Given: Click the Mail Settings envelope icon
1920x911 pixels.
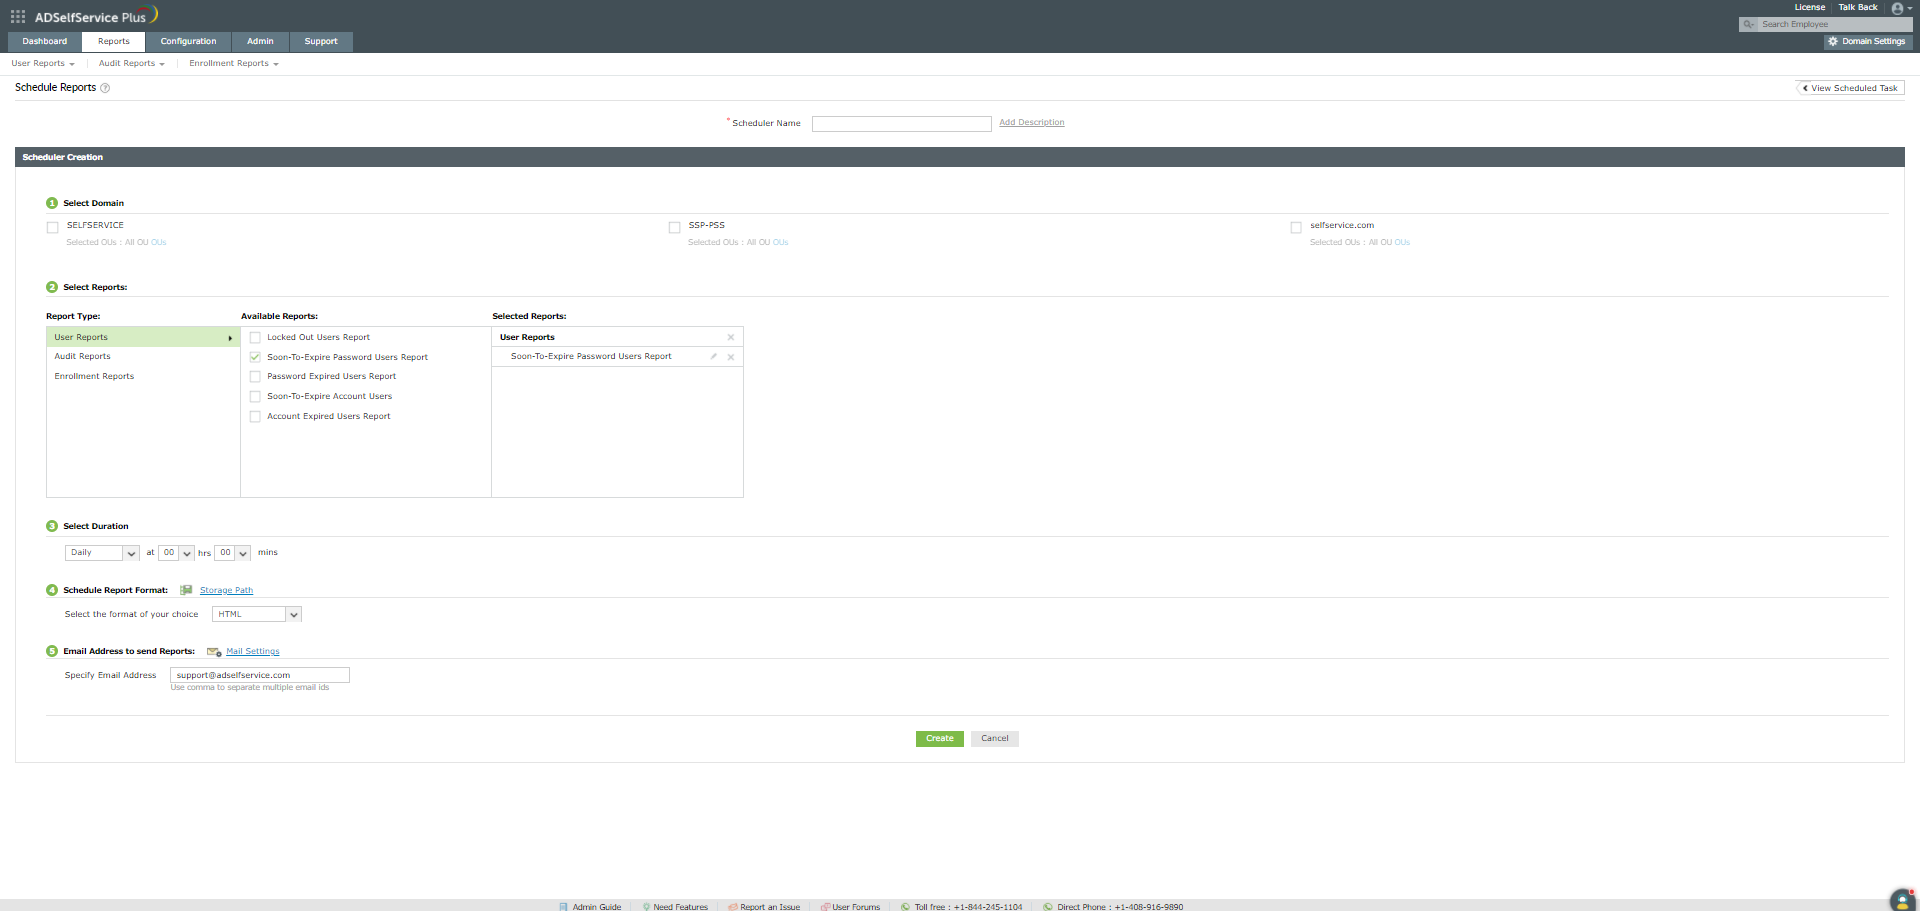Looking at the screenshot, I should (x=214, y=652).
